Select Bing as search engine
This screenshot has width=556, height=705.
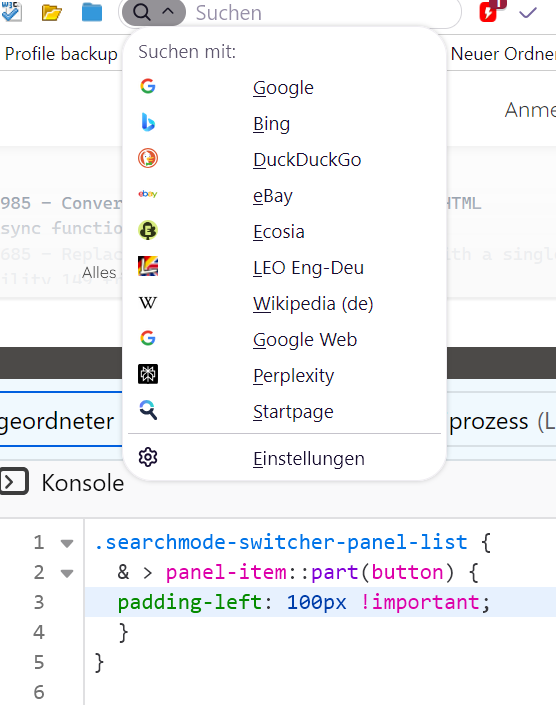coord(284,123)
